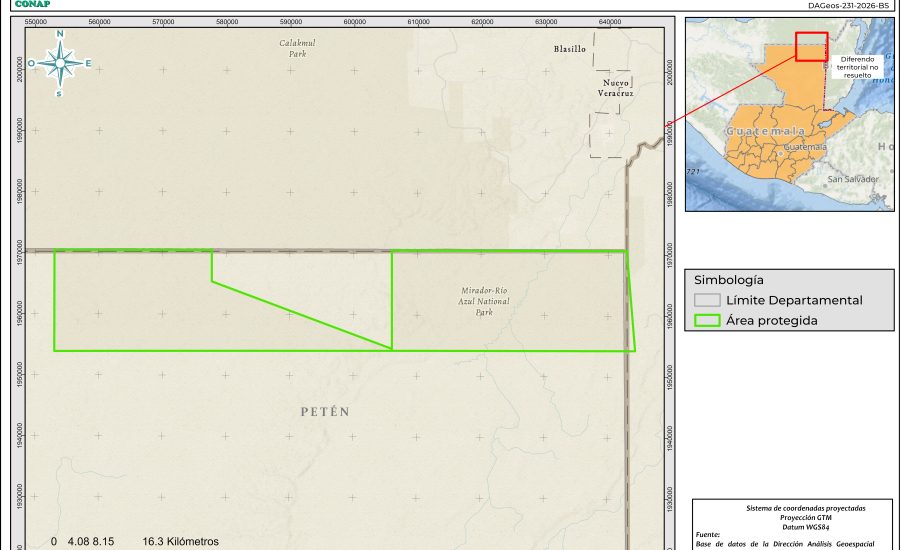Click San Salvador on the inset map
Image resolution: width=900 pixels, height=550 pixels.
pyautogui.click(x=852, y=179)
